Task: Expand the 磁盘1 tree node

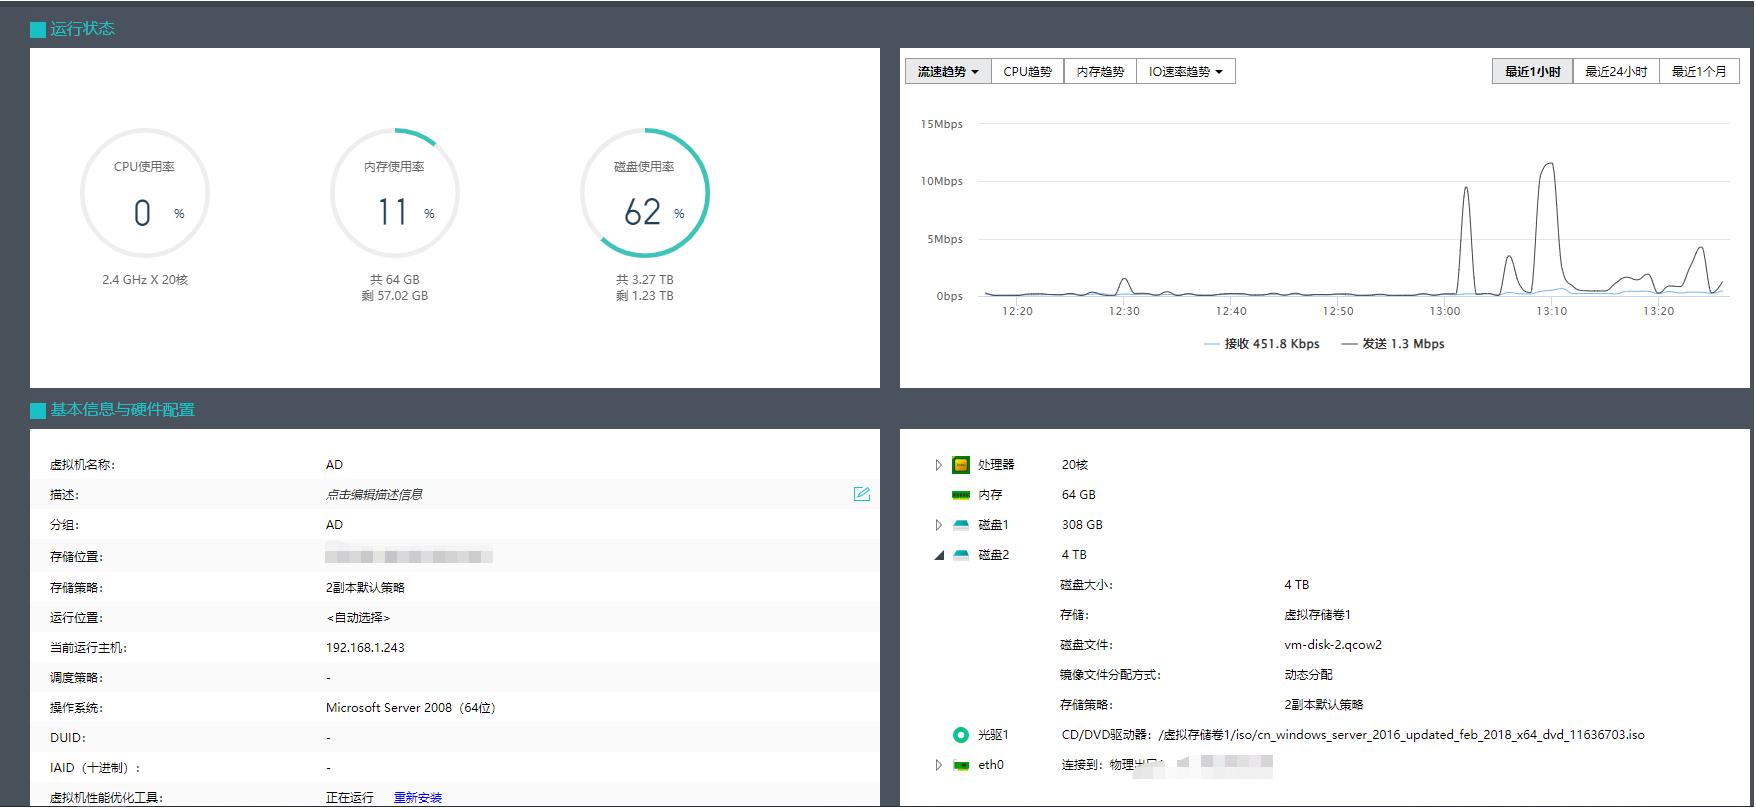Action: [938, 525]
